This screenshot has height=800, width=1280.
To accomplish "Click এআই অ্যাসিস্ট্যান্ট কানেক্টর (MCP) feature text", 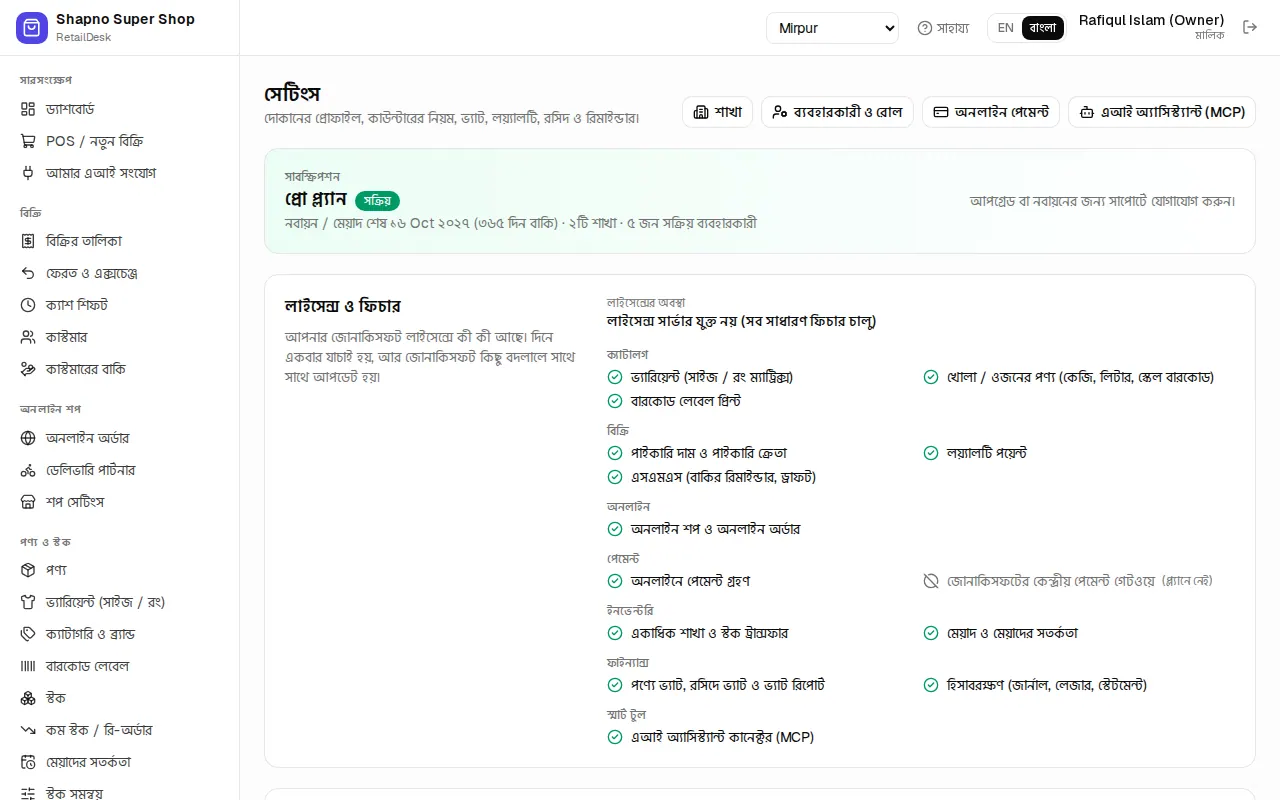I will coord(723,737).
